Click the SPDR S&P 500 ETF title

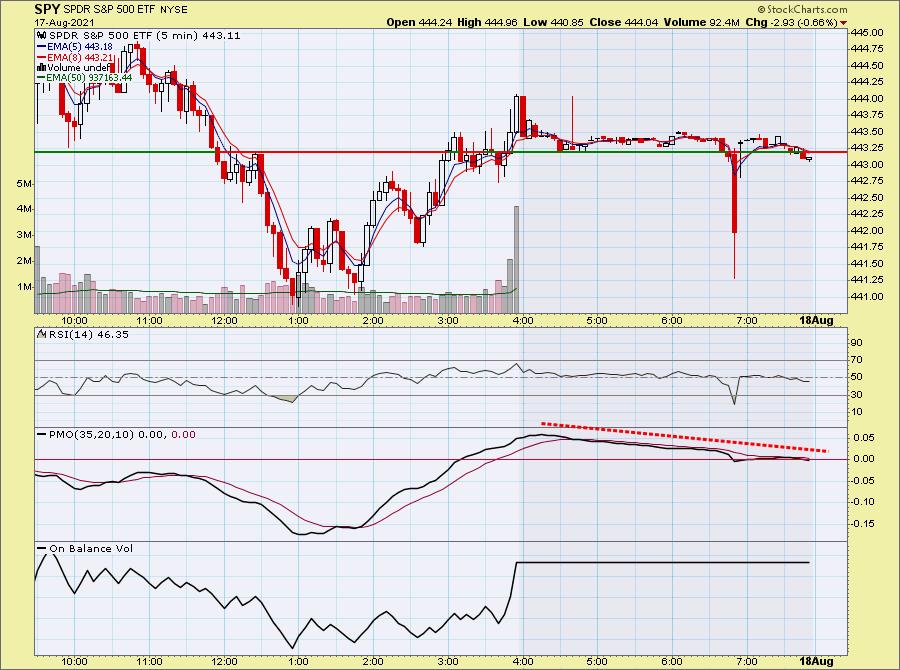click(107, 10)
